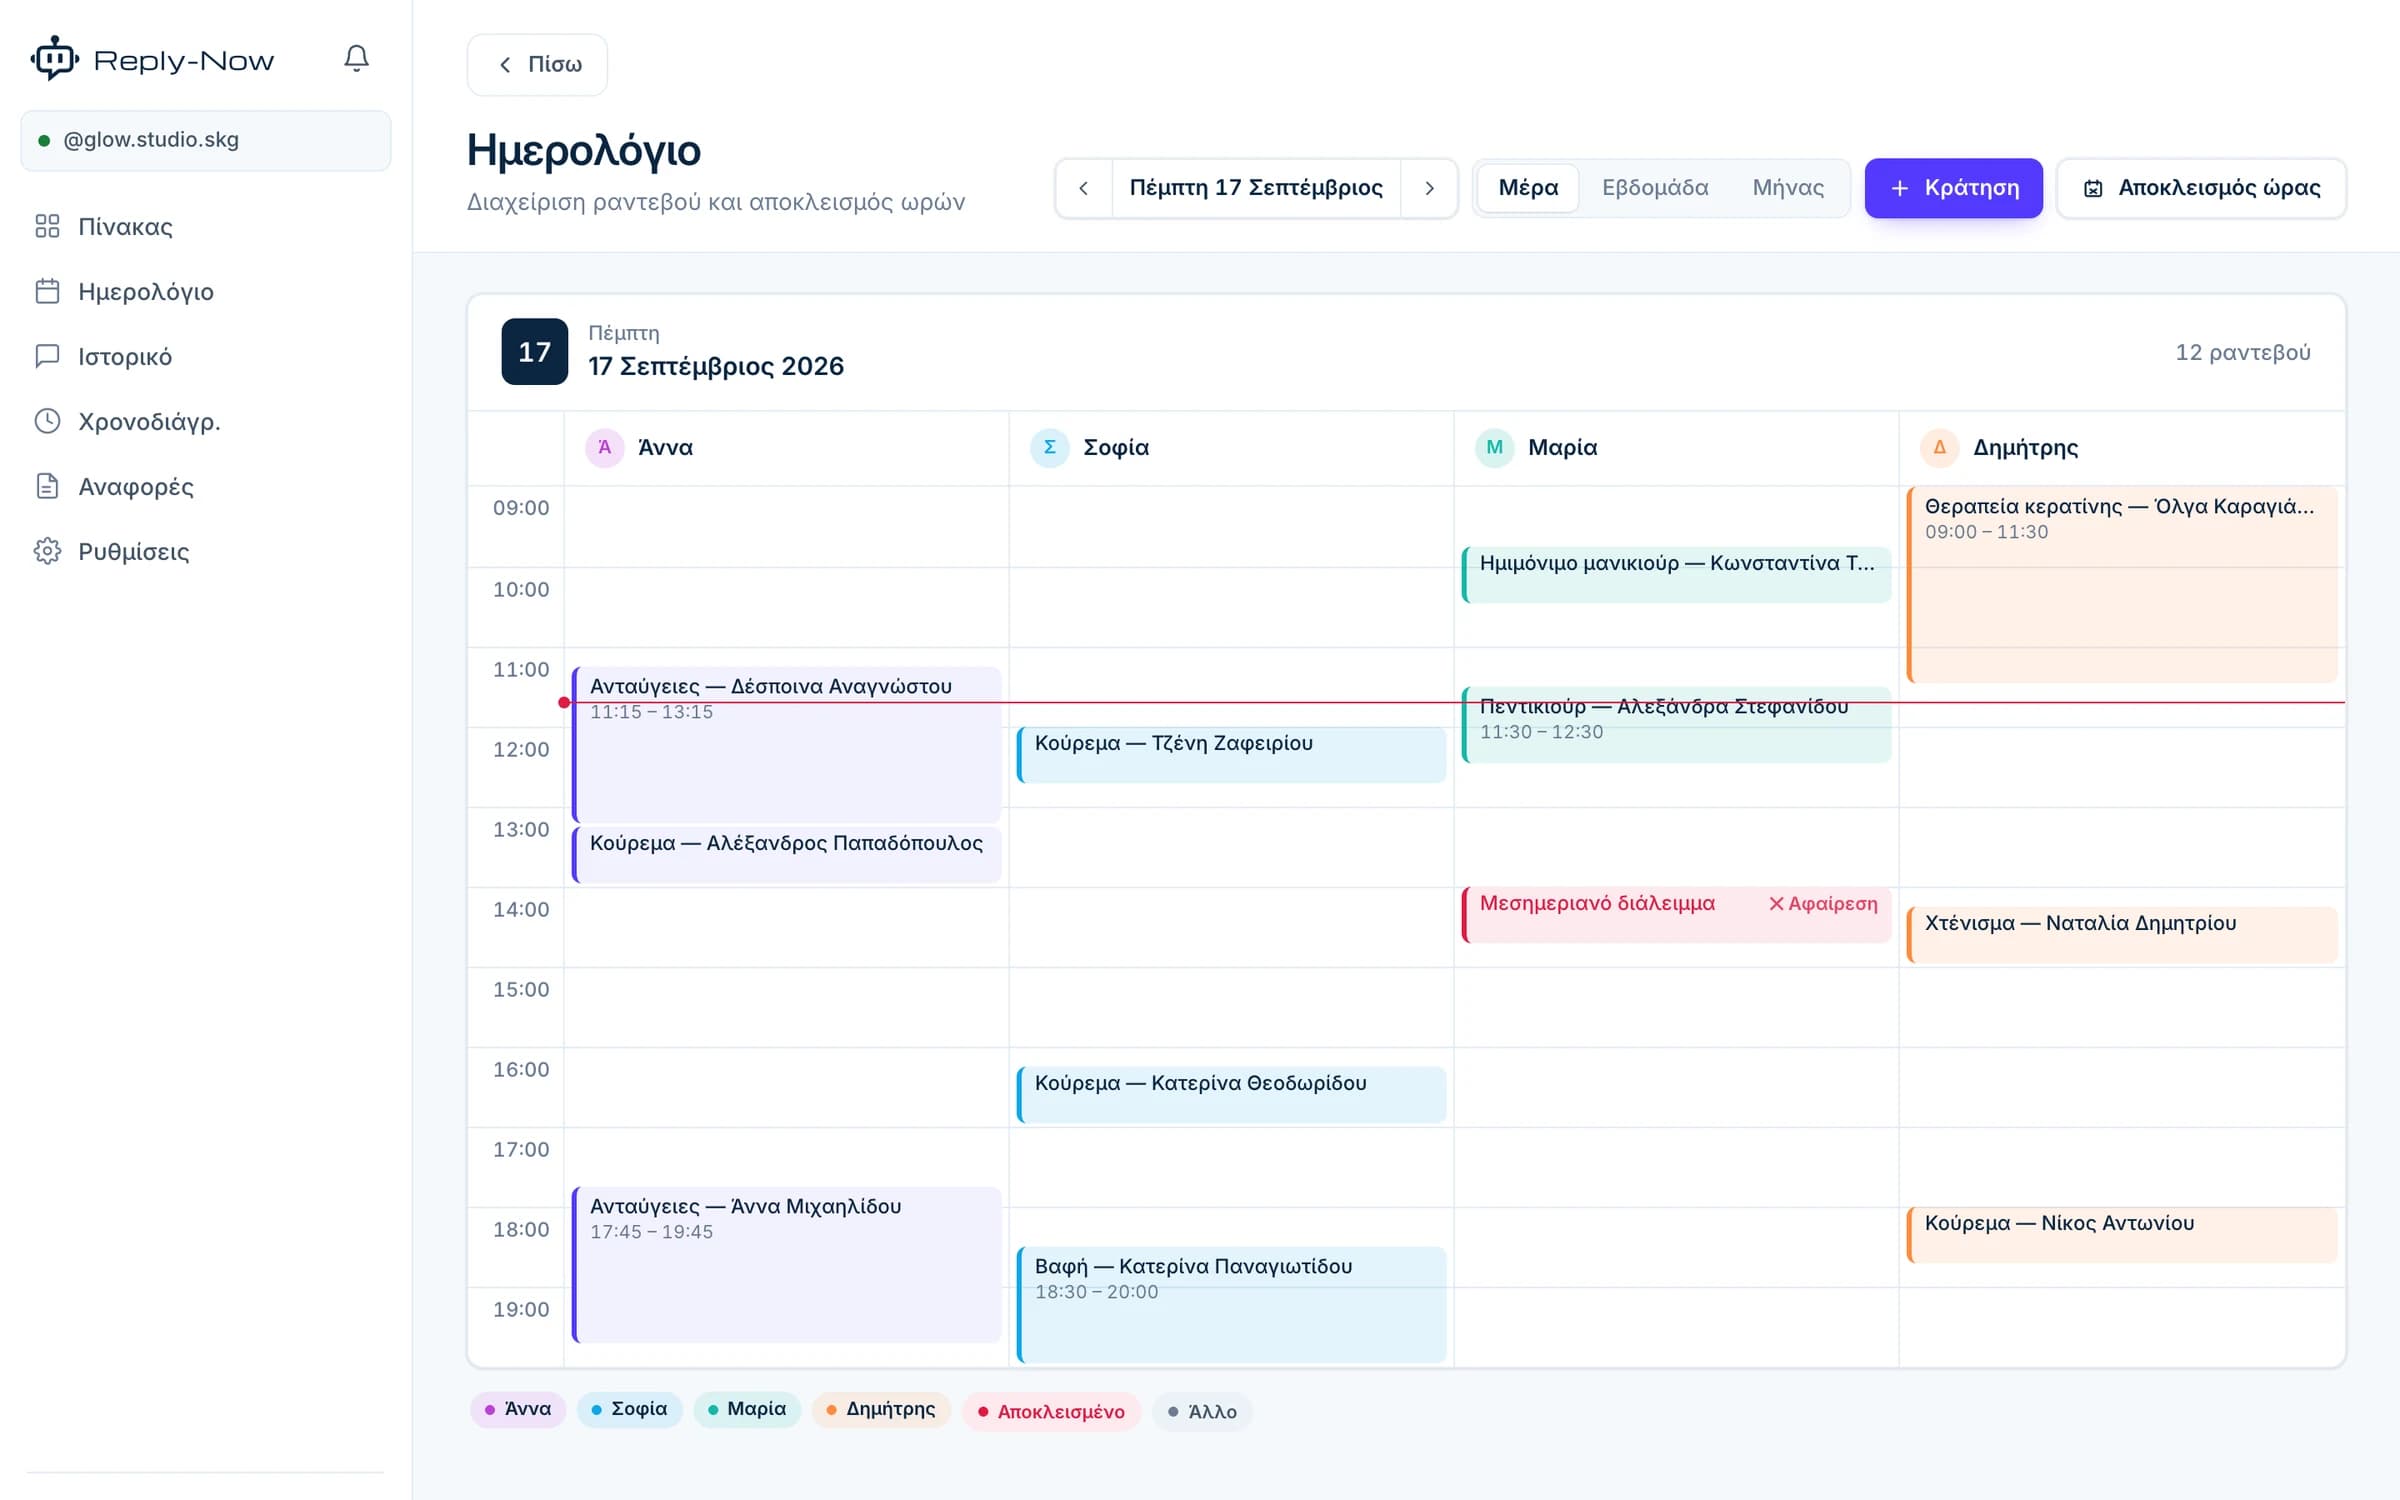The width and height of the screenshot is (2400, 1500).
Task: Toggle Αποκλεισμένο legend chip
Action: click(1051, 1412)
